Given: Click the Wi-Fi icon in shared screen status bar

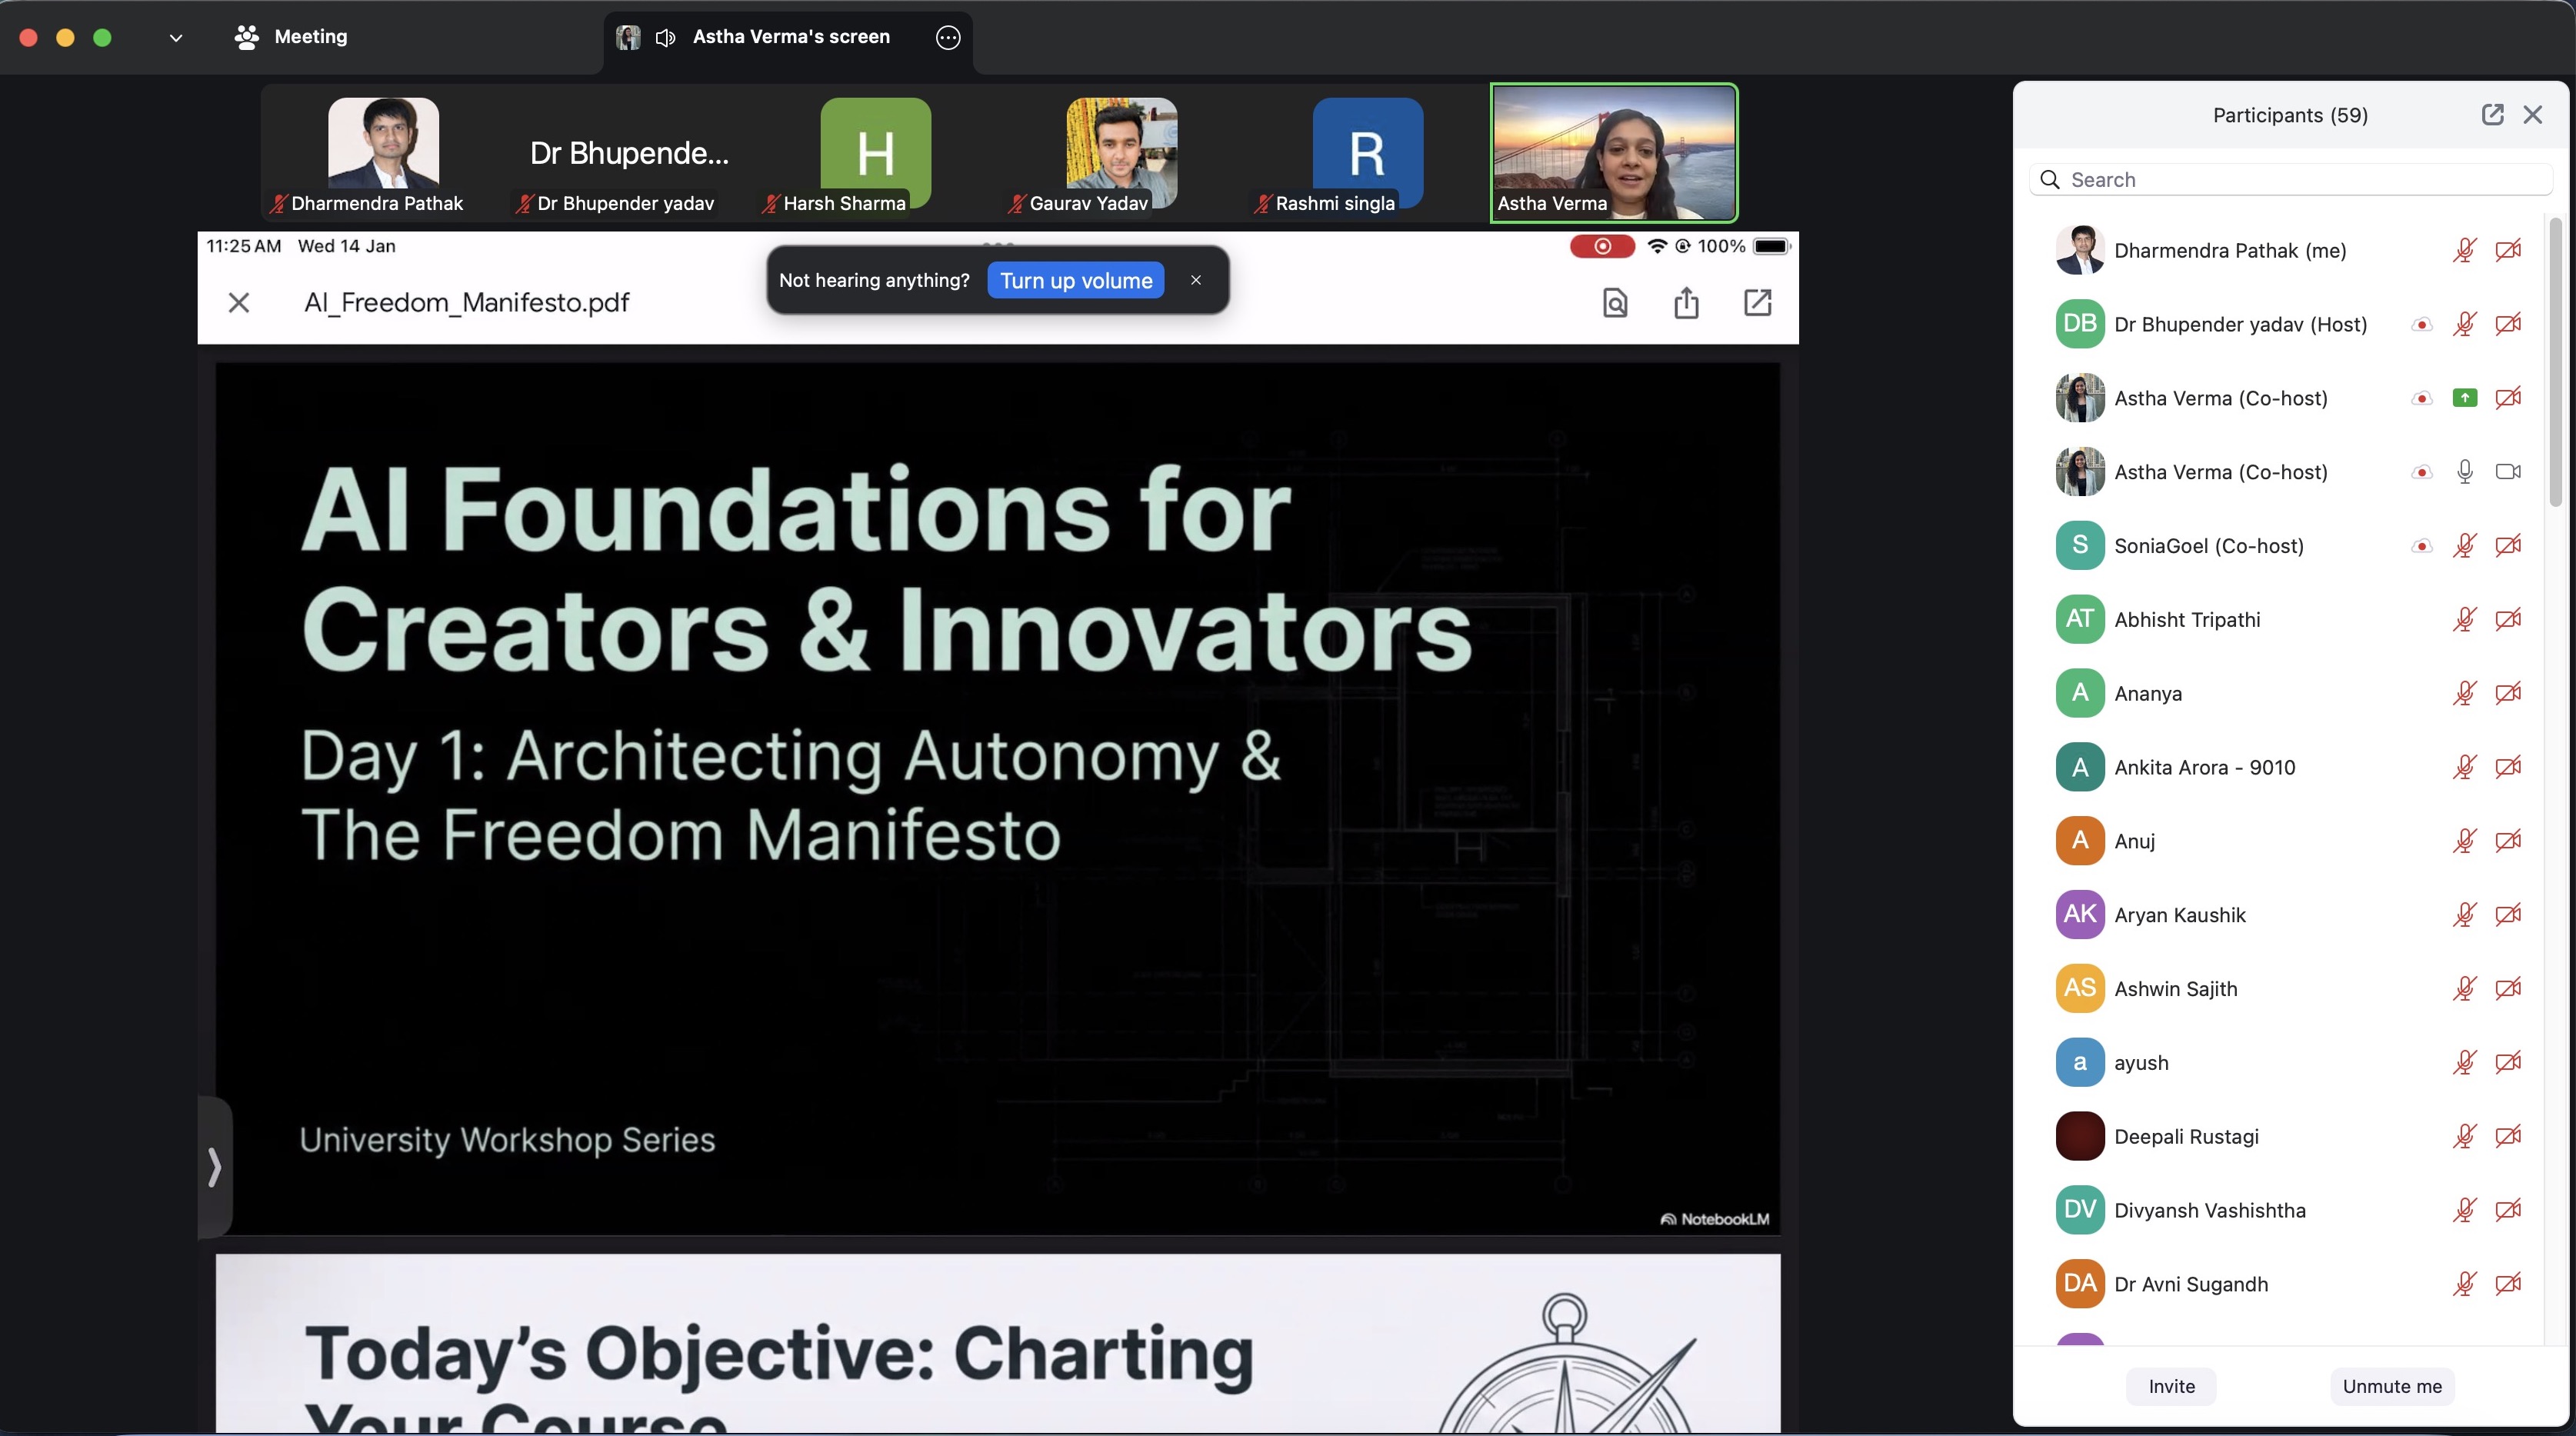Looking at the screenshot, I should pos(1657,246).
